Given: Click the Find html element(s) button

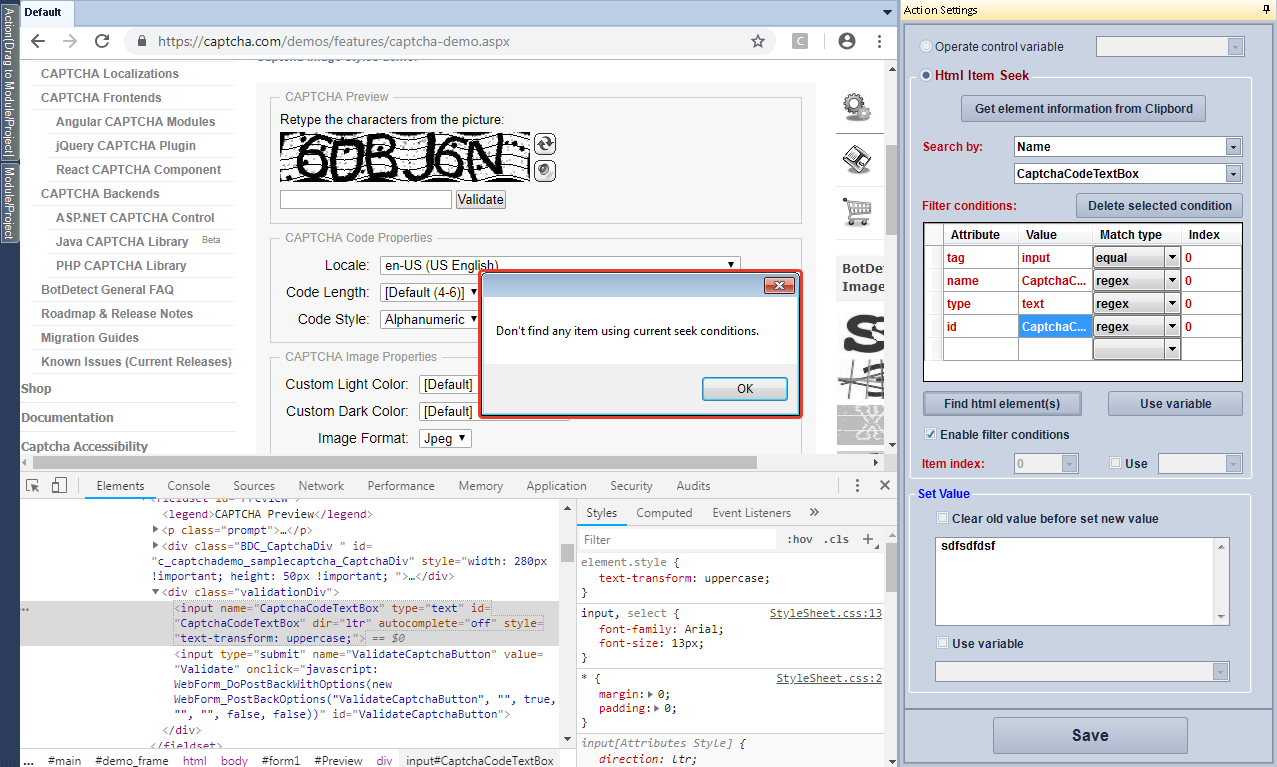Looking at the screenshot, I should (1004, 404).
